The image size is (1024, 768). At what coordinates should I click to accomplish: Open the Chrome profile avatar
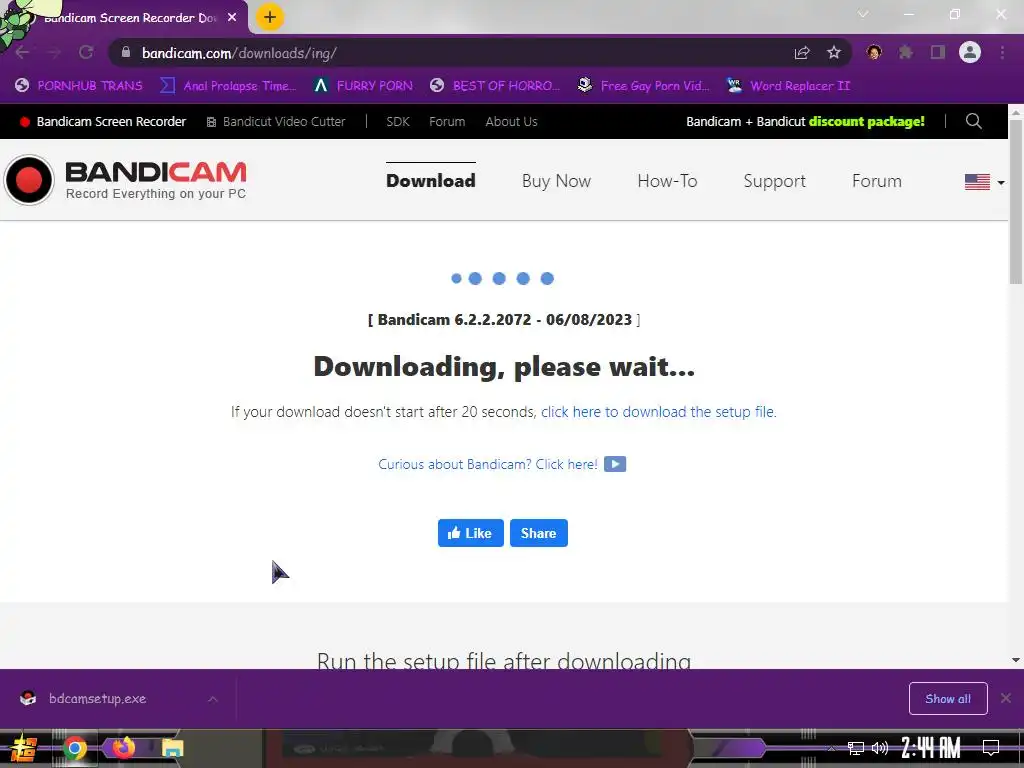[x=970, y=52]
